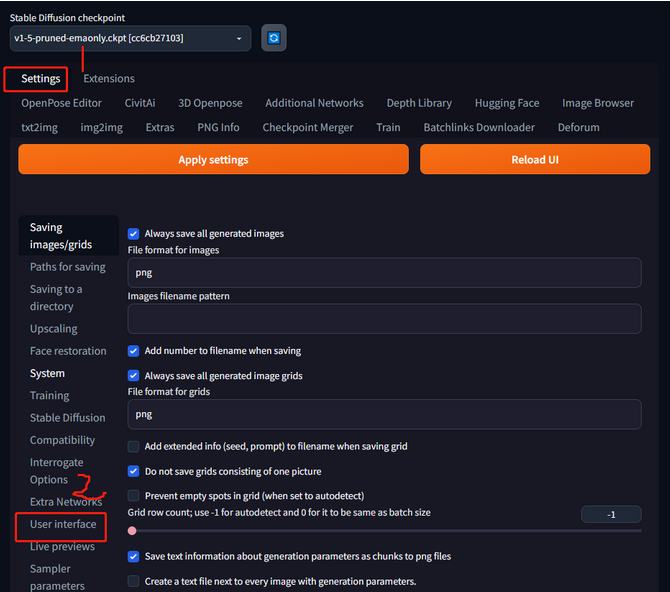Screen dimensions: 670x592
Task: Open the Stable Diffusion checkpoint dropdown
Action: [x=130, y=38]
